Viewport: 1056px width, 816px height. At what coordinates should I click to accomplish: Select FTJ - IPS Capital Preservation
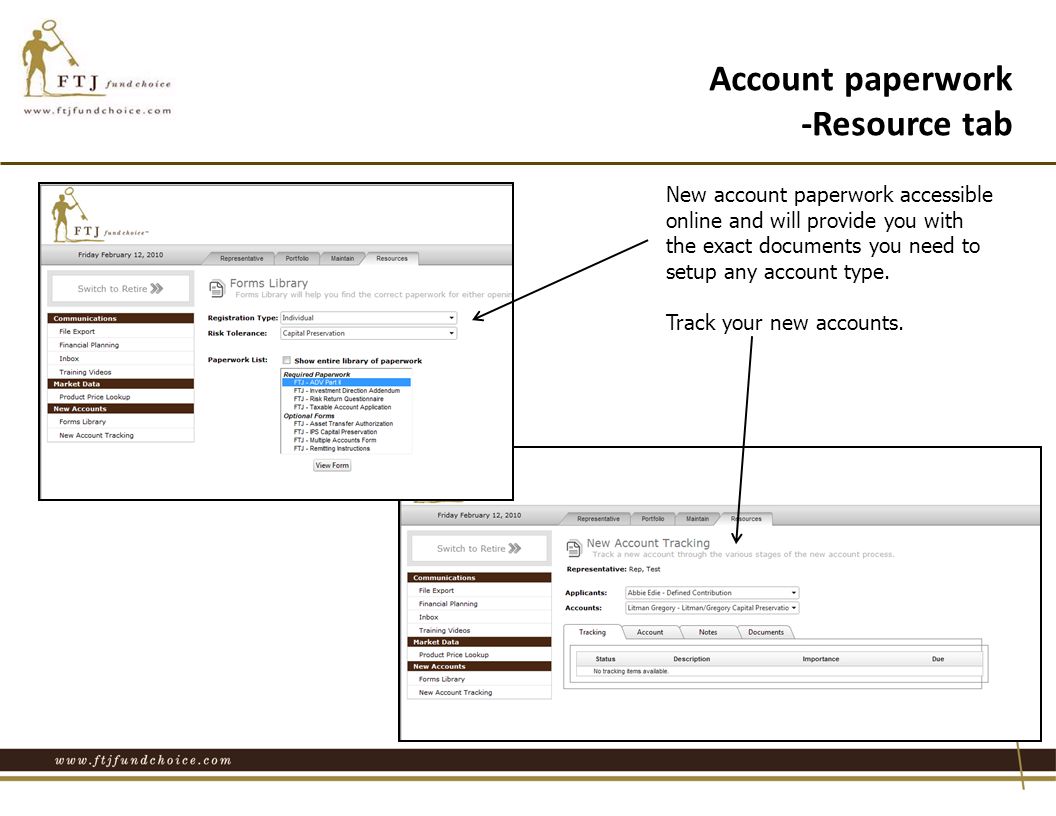[x=335, y=432]
